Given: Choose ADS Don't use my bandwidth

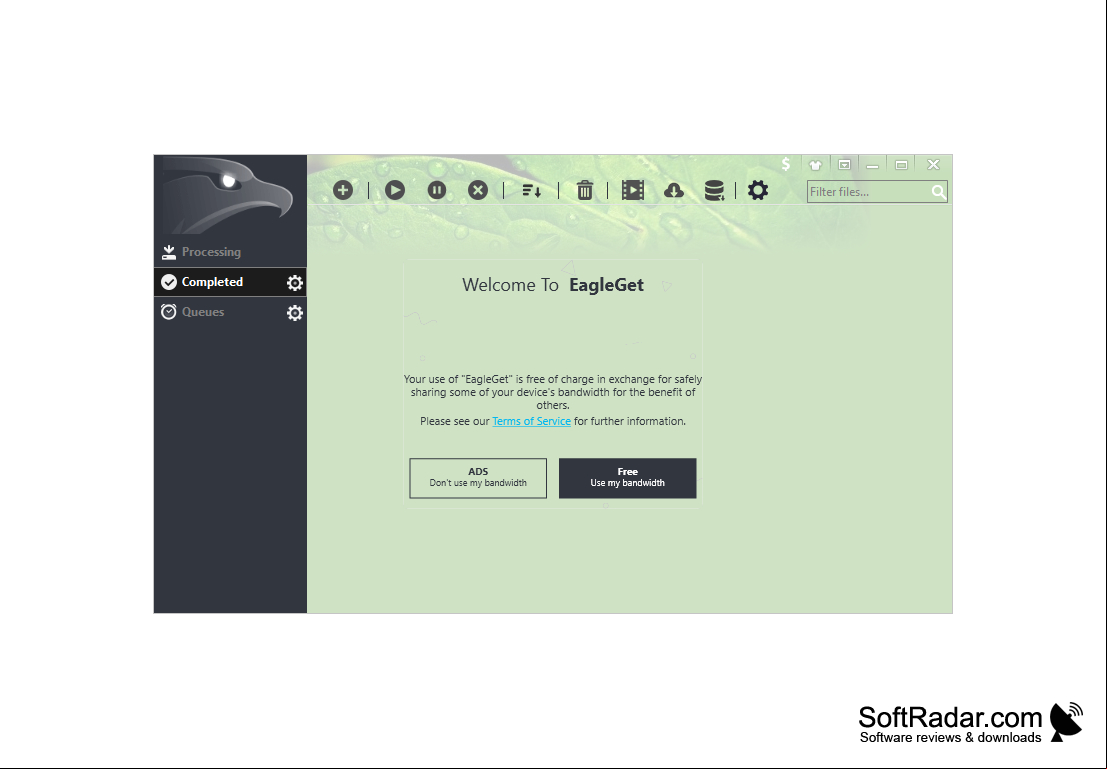Looking at the screenshot, I should click(478, 478).
